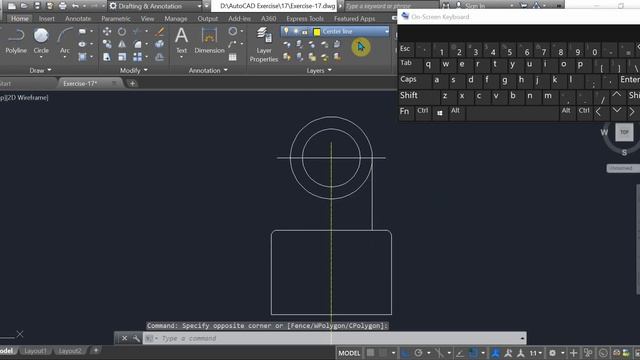Open the annotation scale 1:1 dropdown
This screenshot has height=360, width=640.
[535, 353]
